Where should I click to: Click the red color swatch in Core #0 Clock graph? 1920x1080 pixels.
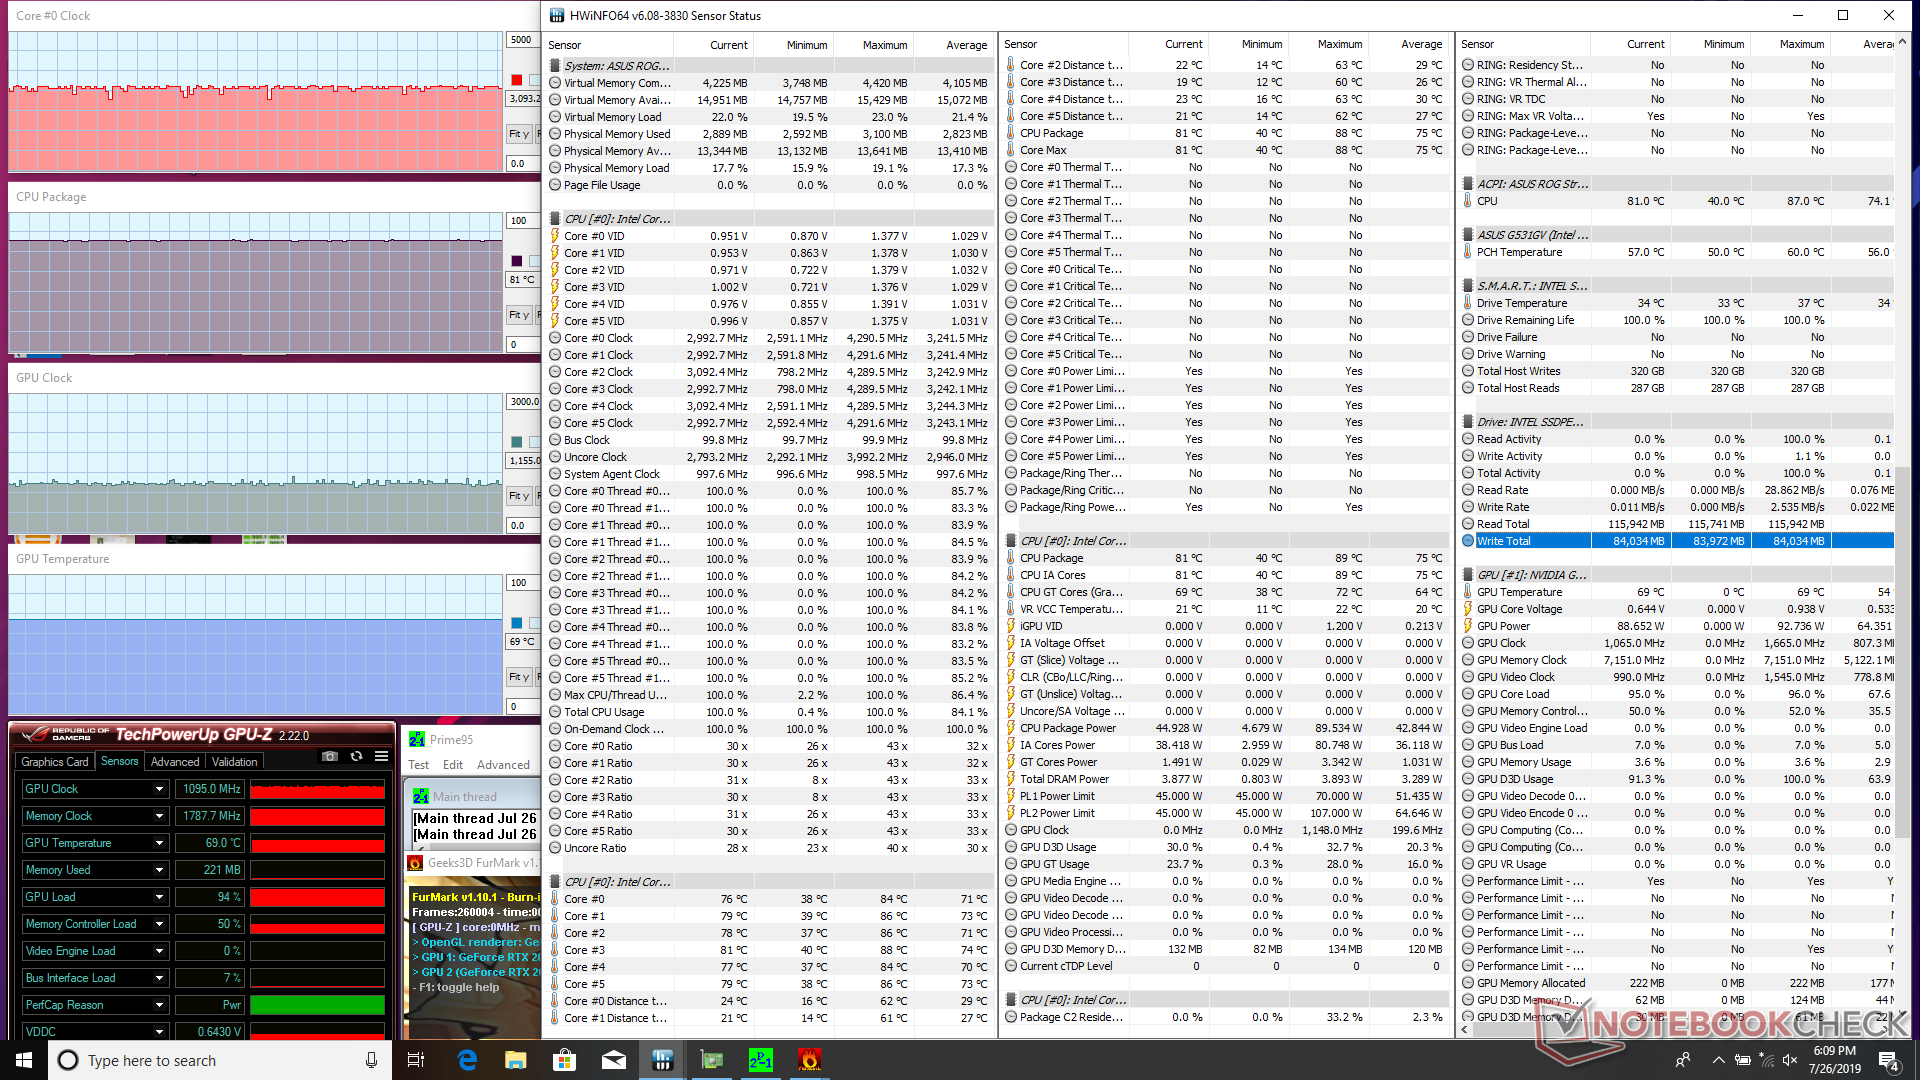pyautogui.click(x=517, y=80)
